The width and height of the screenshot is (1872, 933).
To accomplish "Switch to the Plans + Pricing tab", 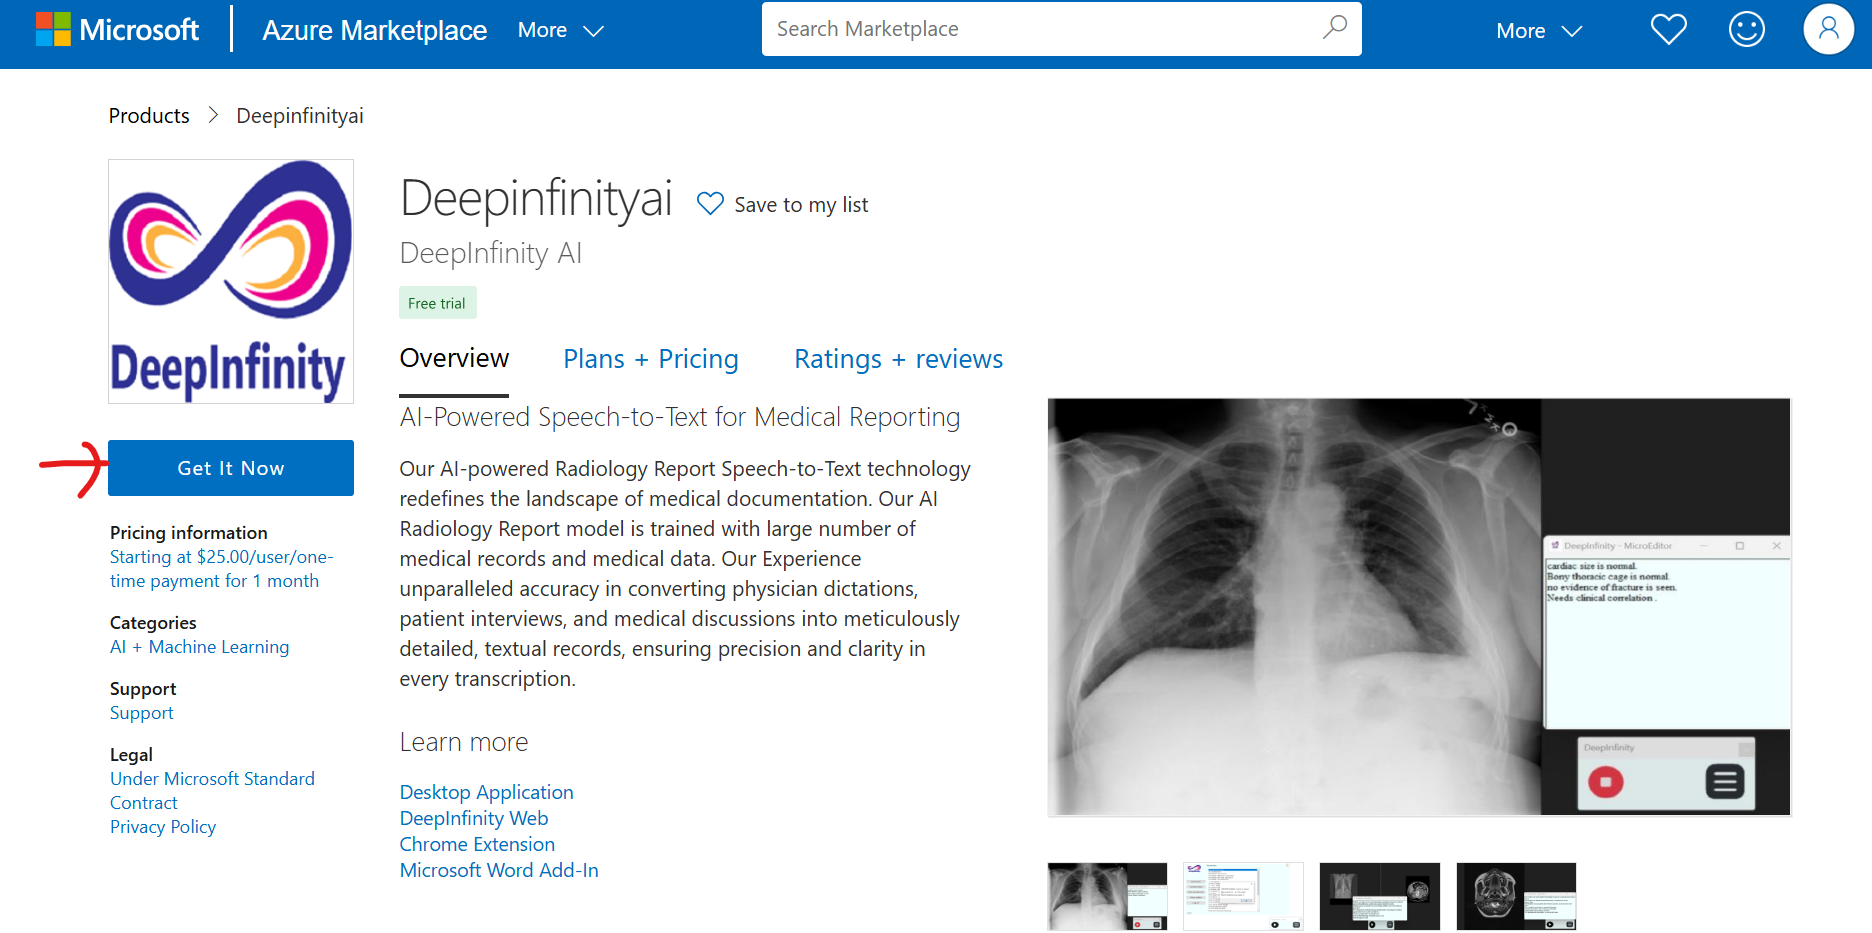I will click(x=651, y=359).
